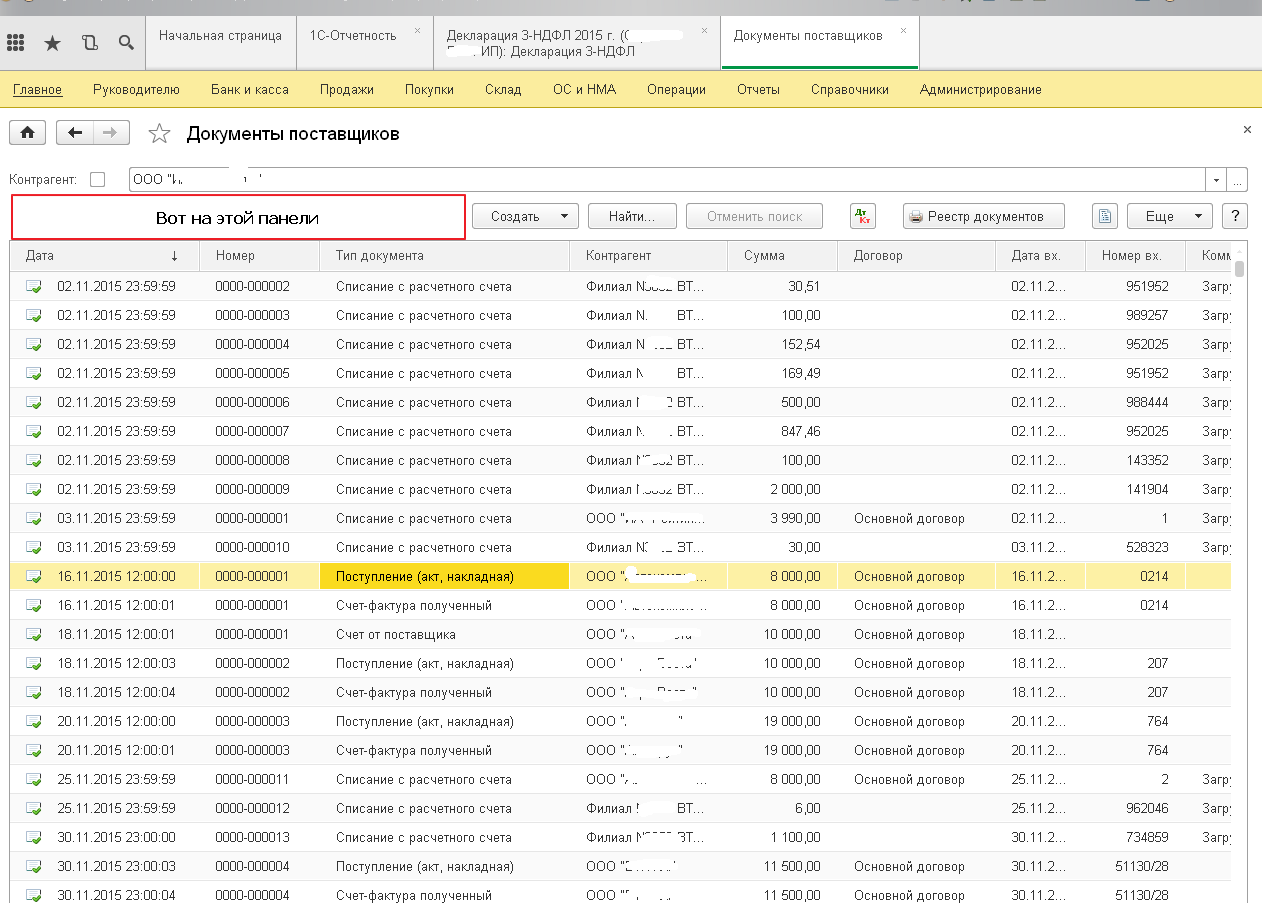The image size is (1262, 903).
Task: Expand the Контрагент field dropdown arrow
Action: tap(1217, 180)
